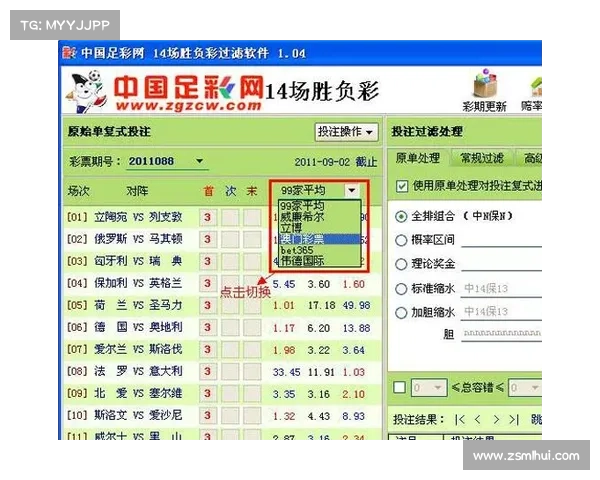Toggle 首 pick 3 for match 04
The height and width of the screenshot is (480, 600).
point(207,284)
